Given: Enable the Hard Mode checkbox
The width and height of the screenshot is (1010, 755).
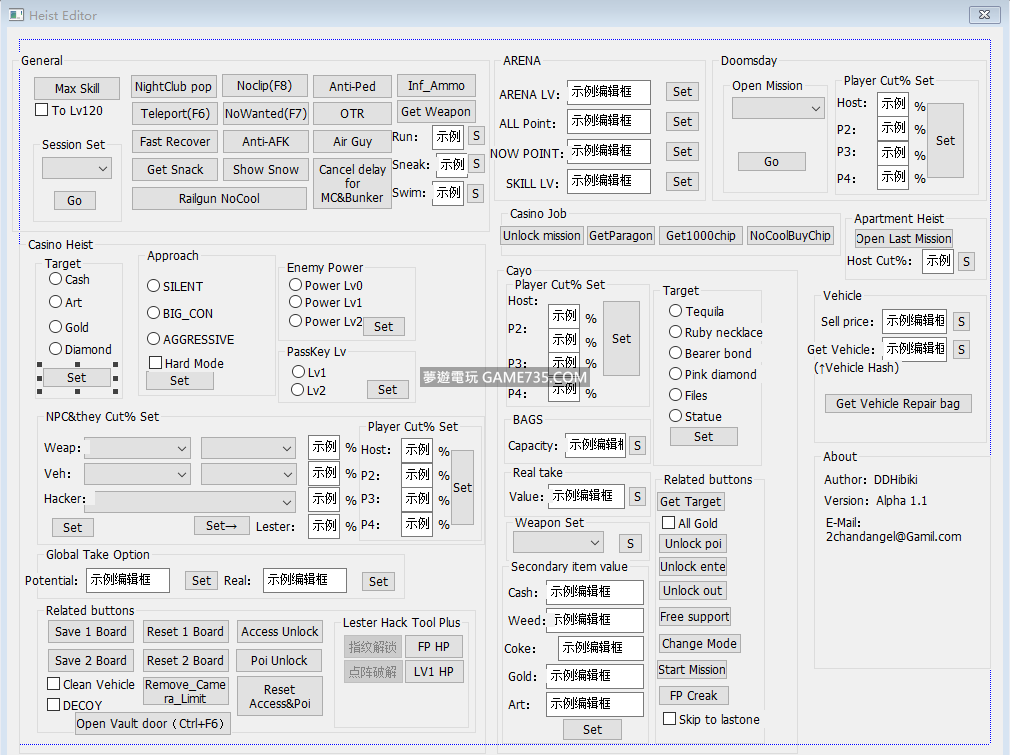Looking at the screenshot, I should click(x=155, y=363).
